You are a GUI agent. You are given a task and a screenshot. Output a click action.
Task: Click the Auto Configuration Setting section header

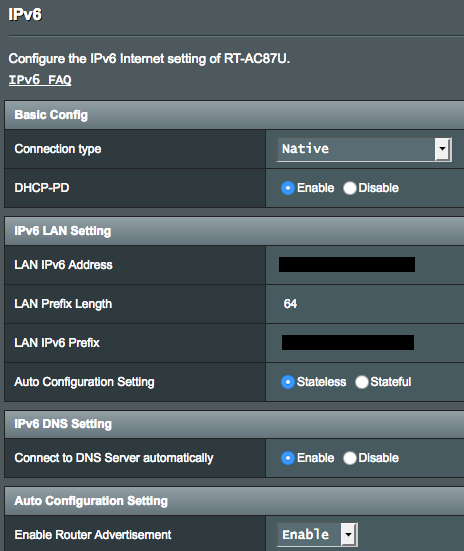[234, 501]
